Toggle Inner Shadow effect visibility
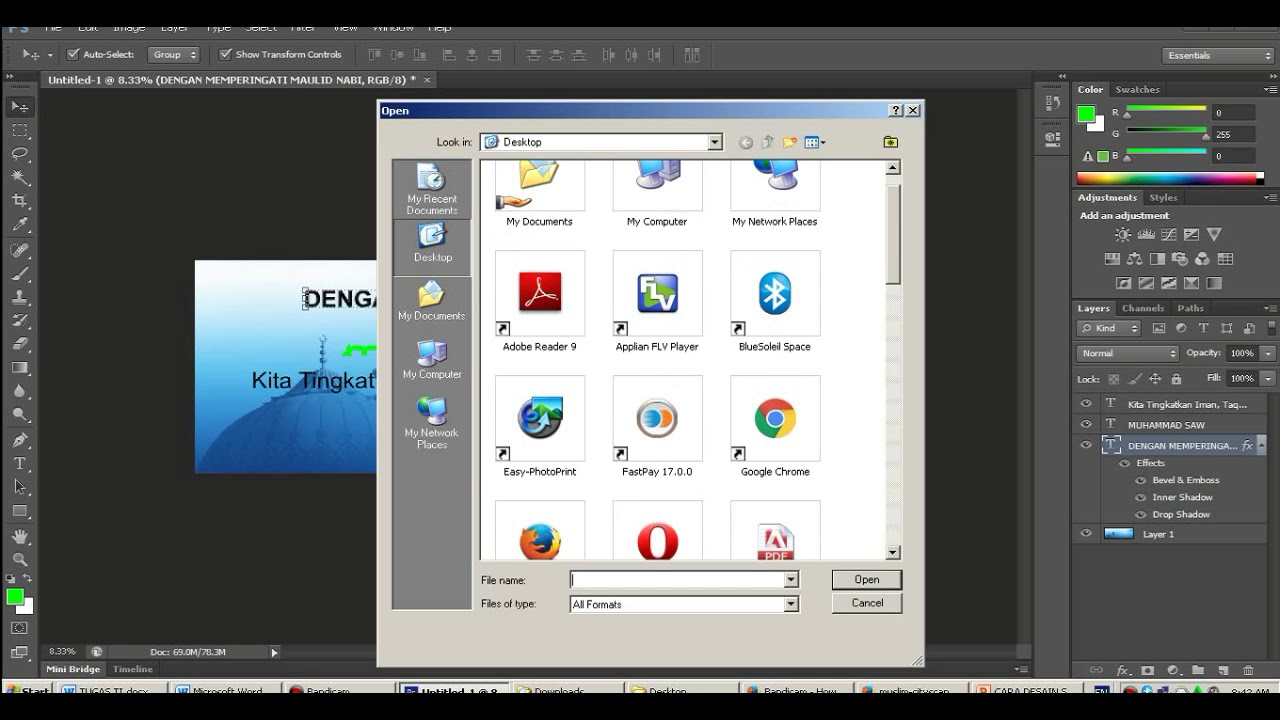The height and width of the screenshot is (720, 1280). click(1141, 497)
